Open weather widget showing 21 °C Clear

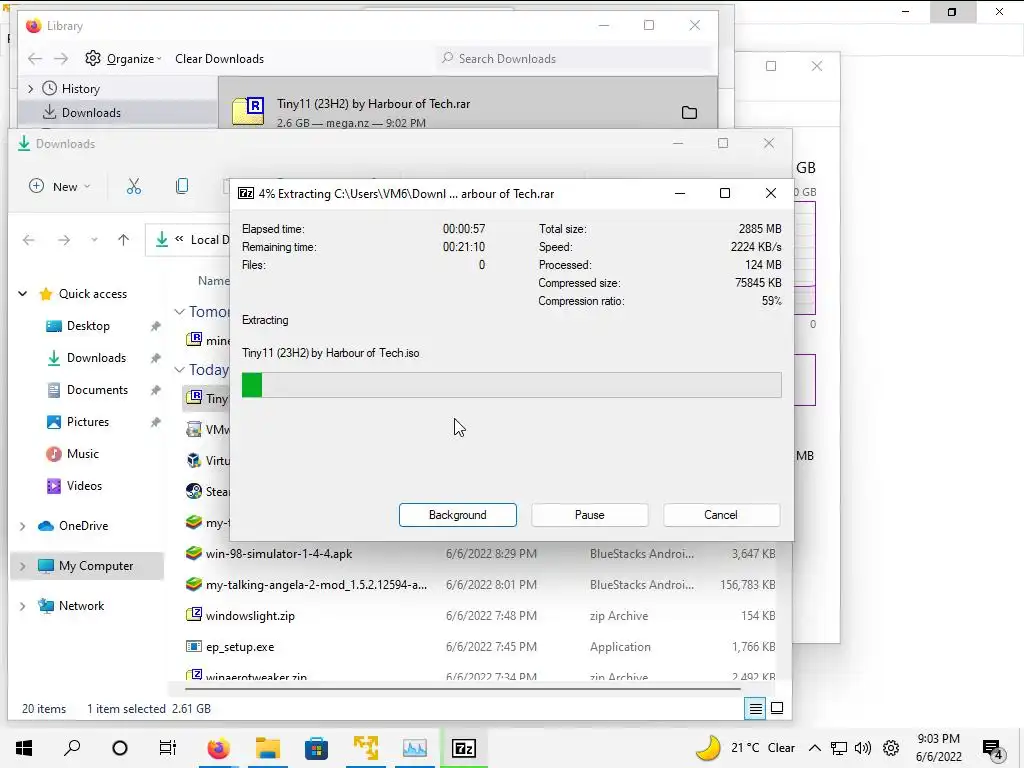tap(746, 748)
